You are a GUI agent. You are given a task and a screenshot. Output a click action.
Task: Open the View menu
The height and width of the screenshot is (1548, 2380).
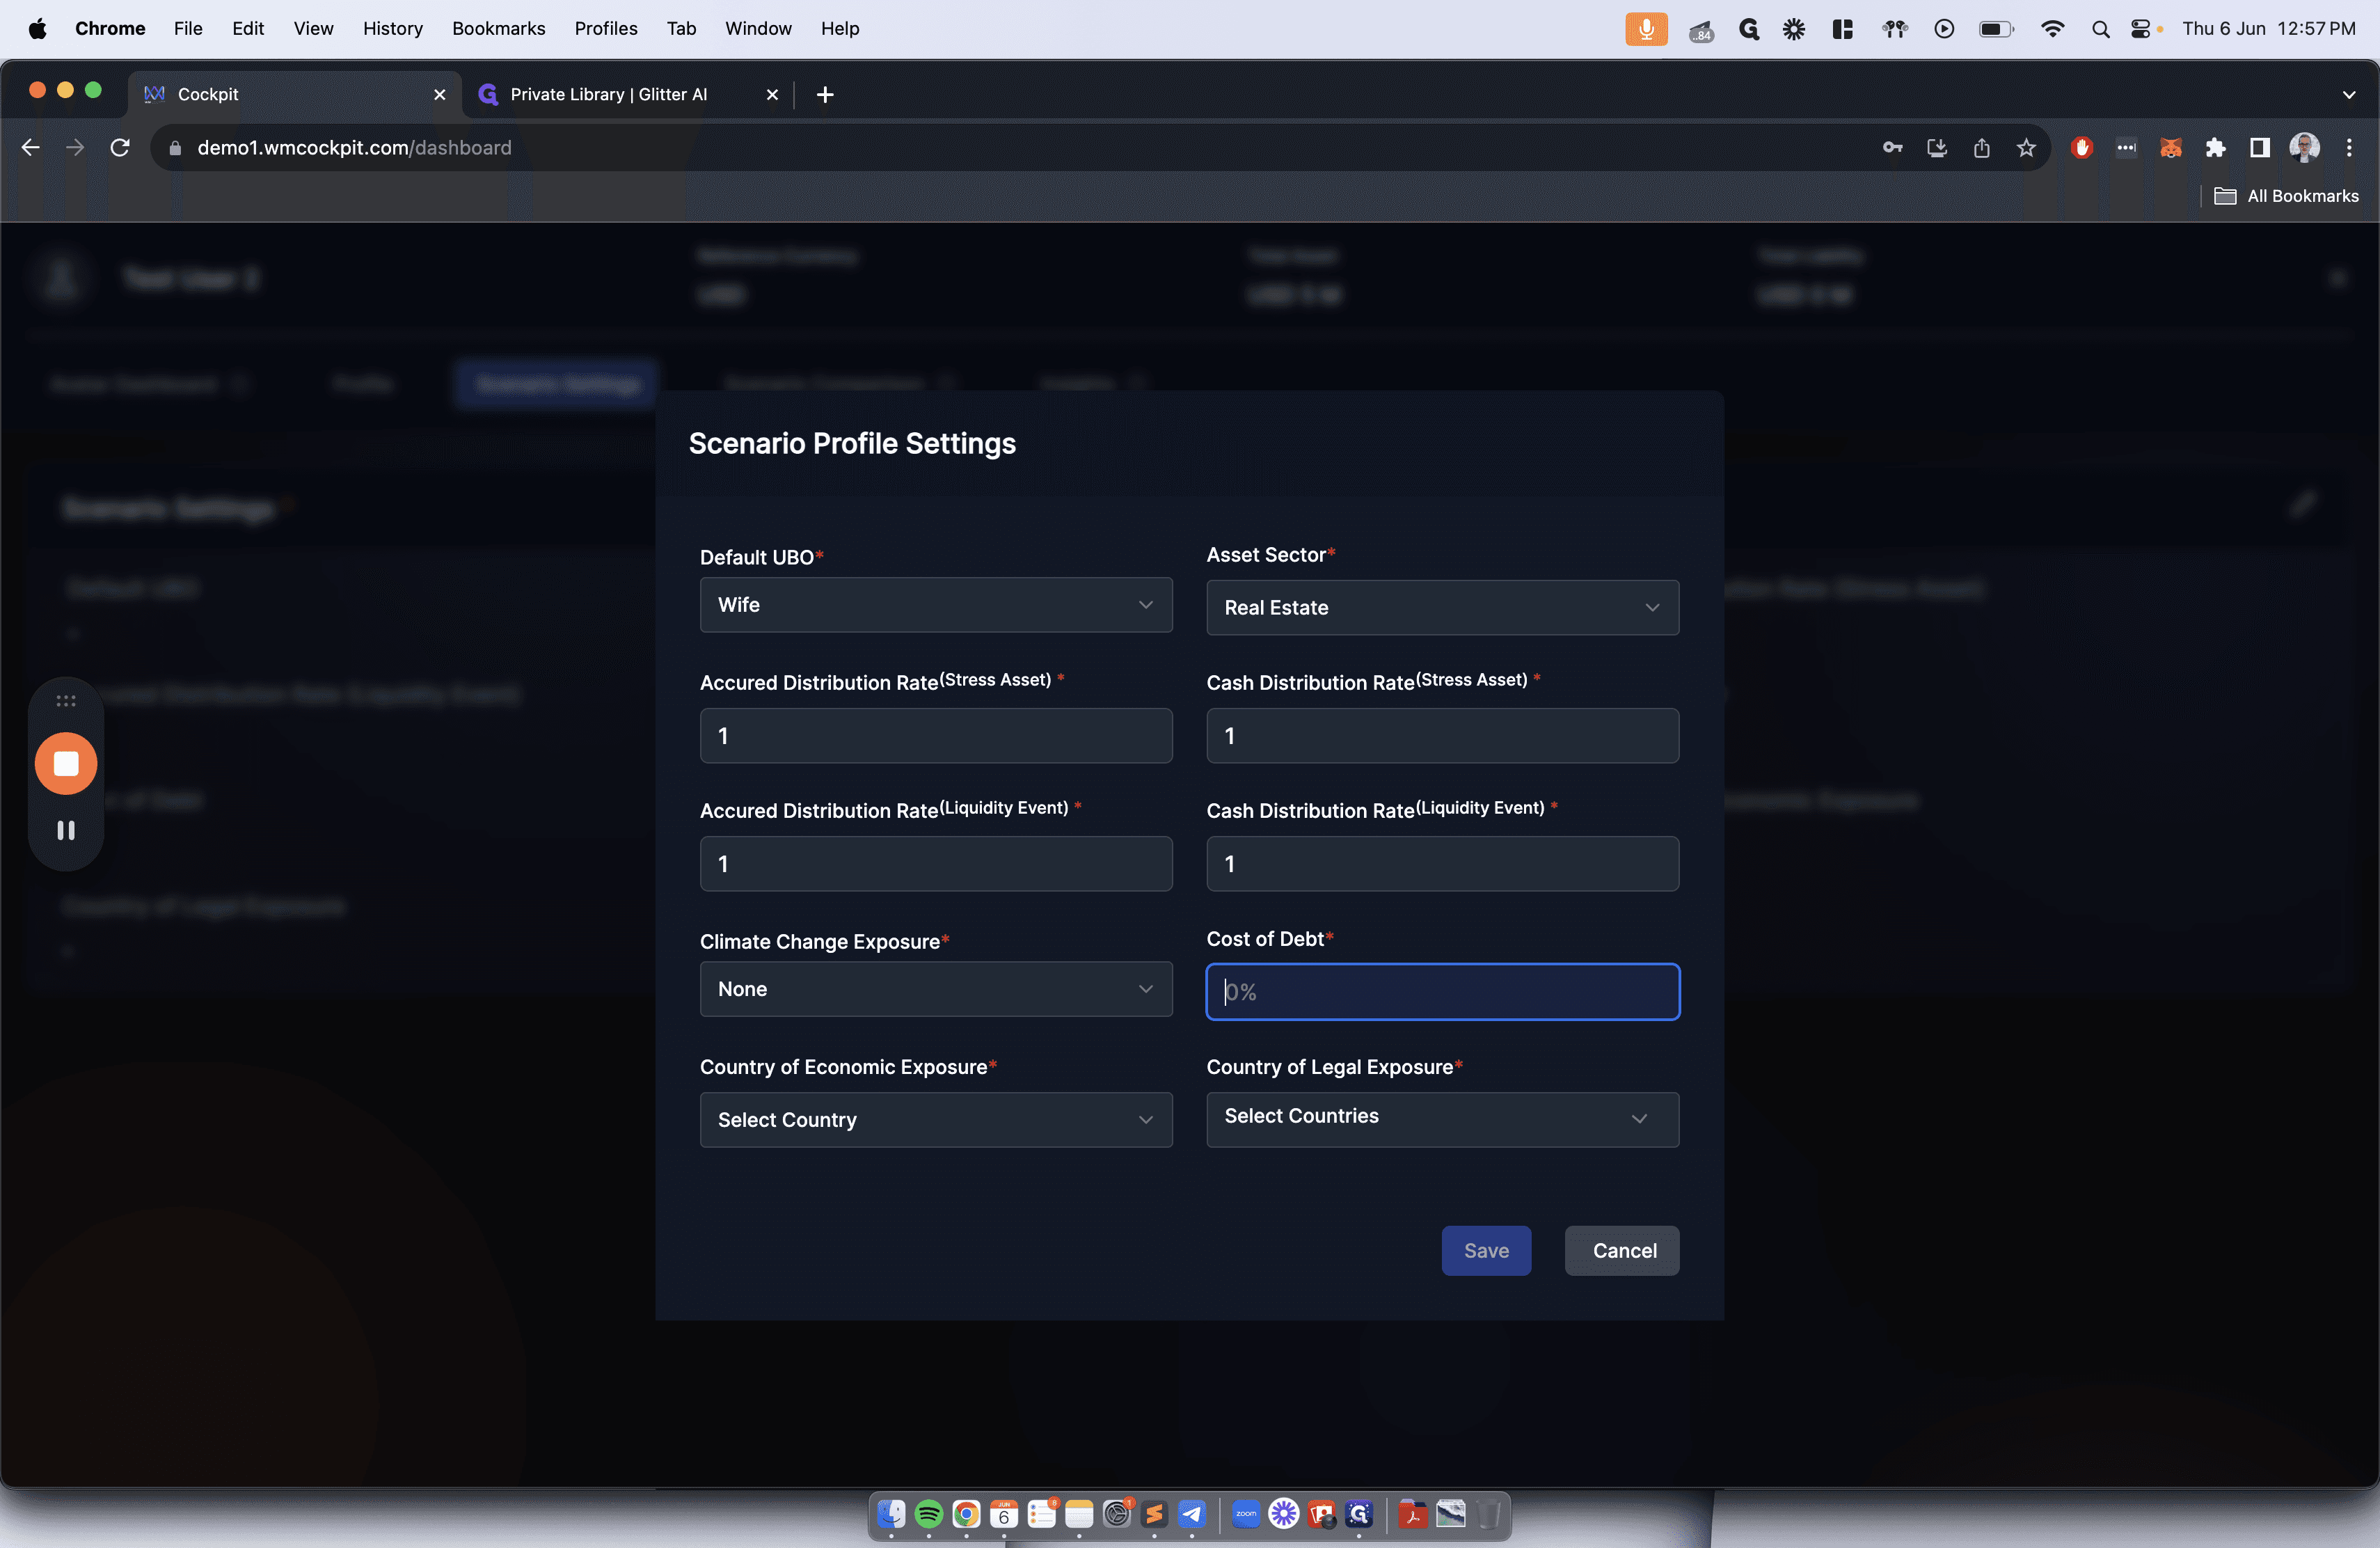pyautogui.click(x=313, y=29)
